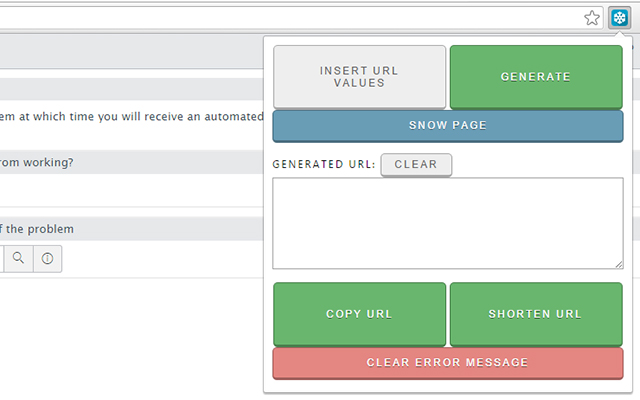Image resolution: width=640 pixels, height=400 pixels.
Task: Click inside the Generated URL text area
Action: (x=447, y=223)
